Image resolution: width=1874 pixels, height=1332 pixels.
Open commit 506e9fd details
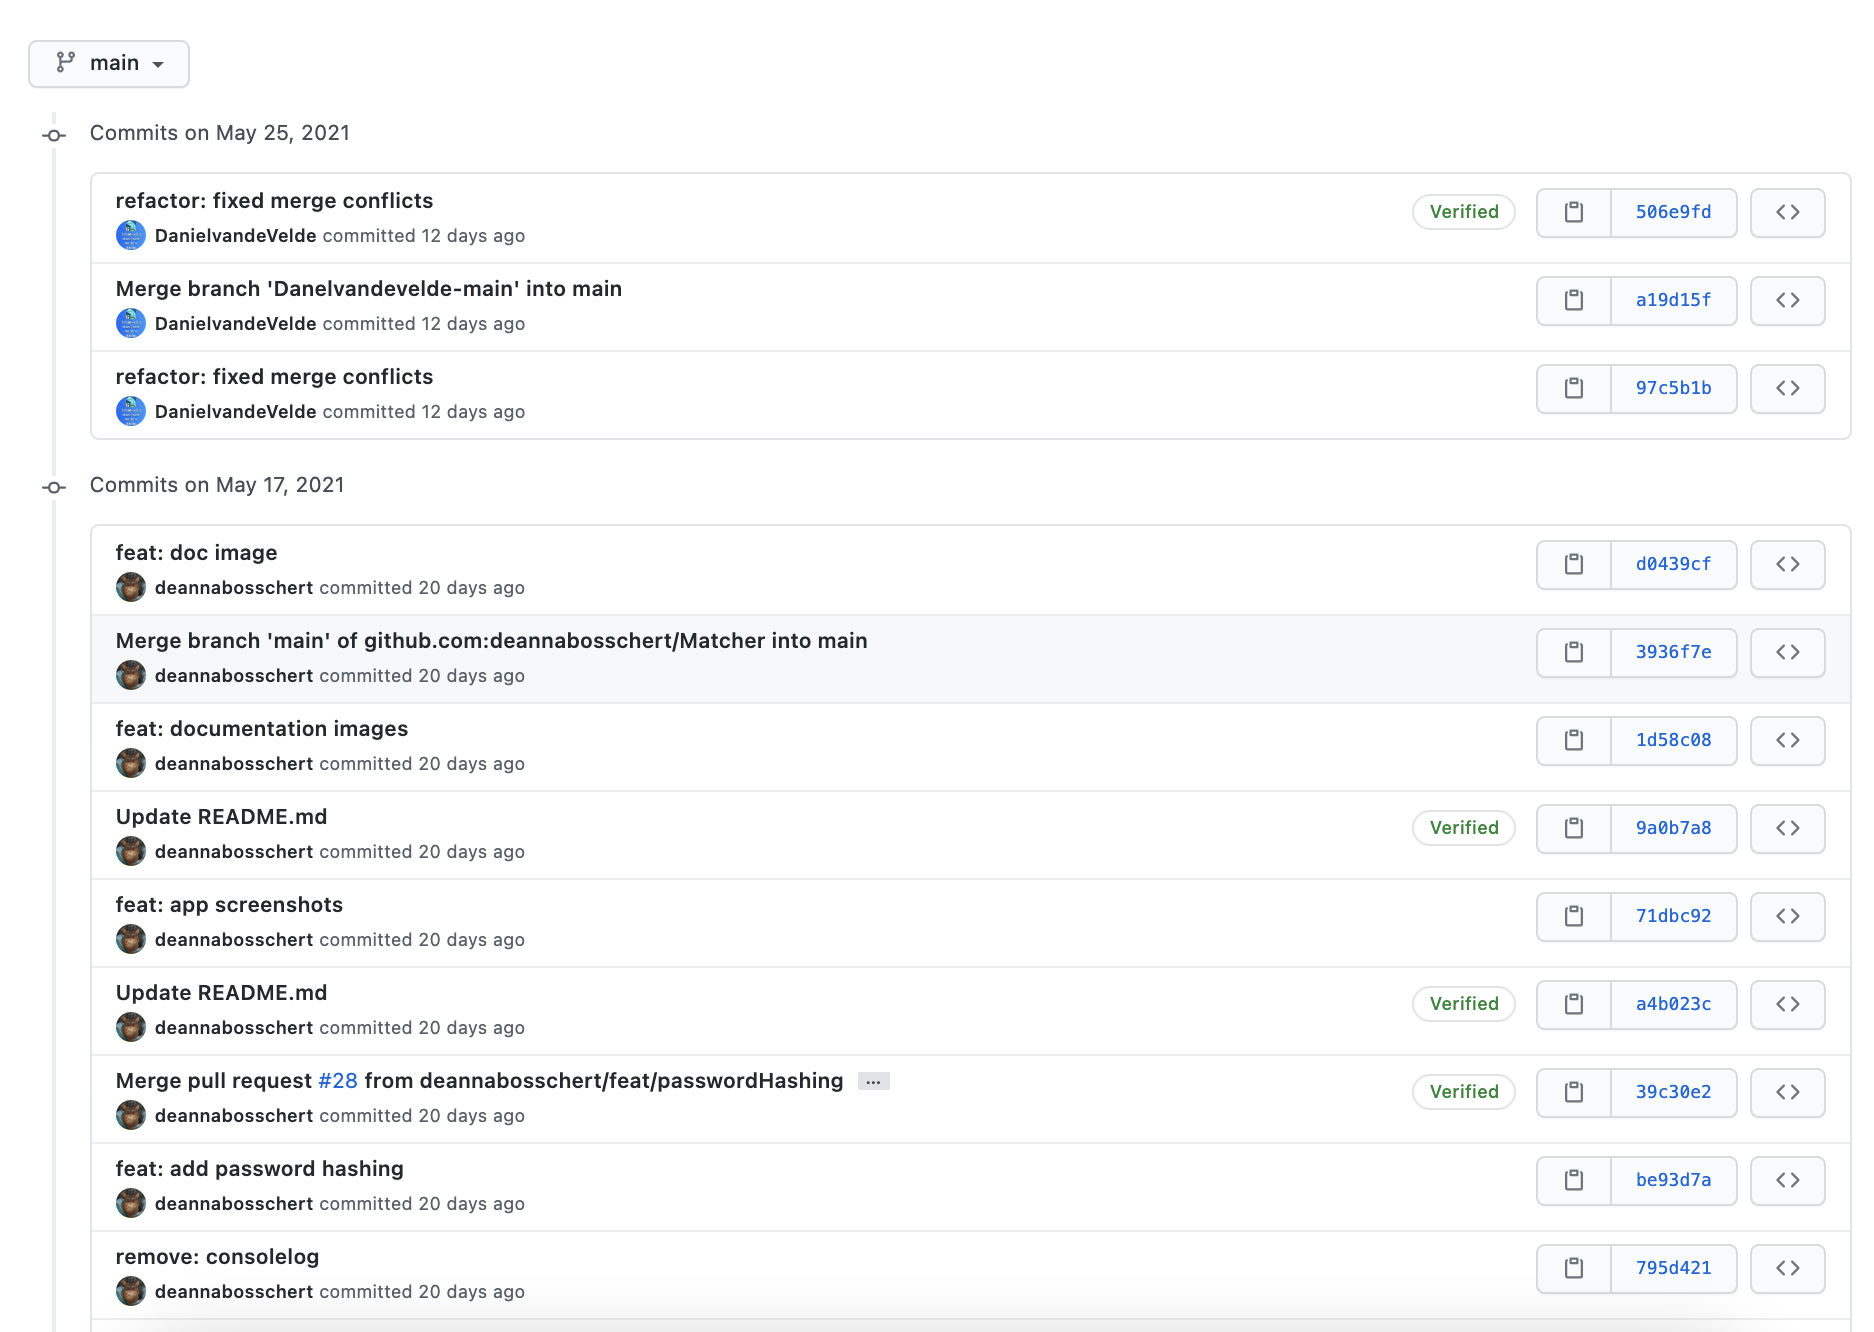[x=1673, y=212]
